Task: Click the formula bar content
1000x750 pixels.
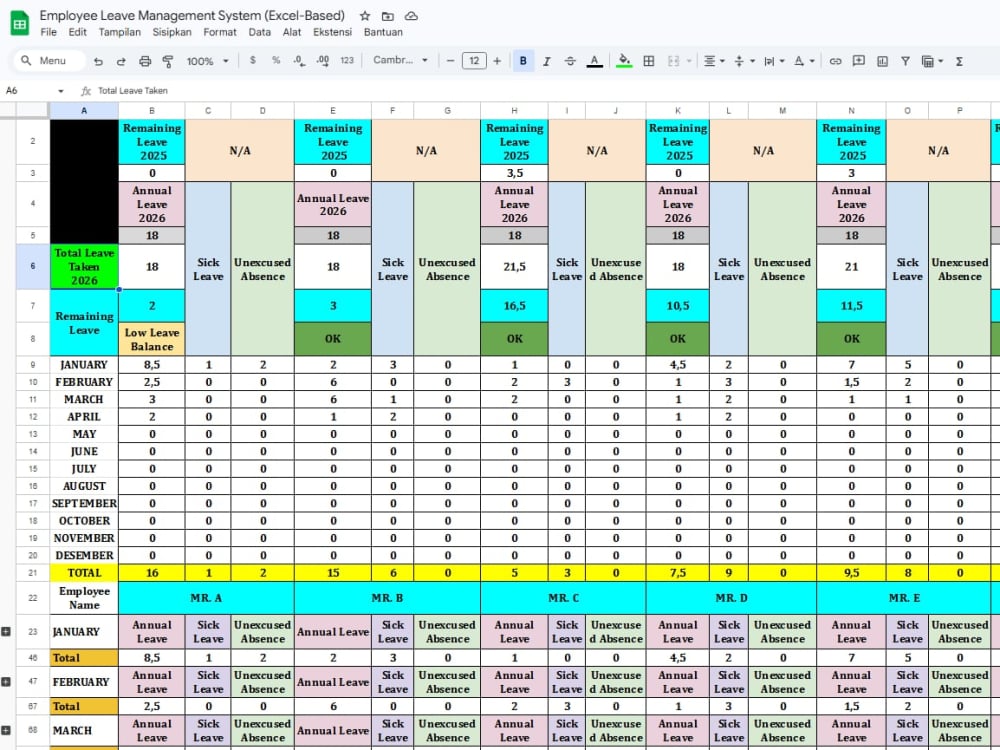Action: point(133,91)
